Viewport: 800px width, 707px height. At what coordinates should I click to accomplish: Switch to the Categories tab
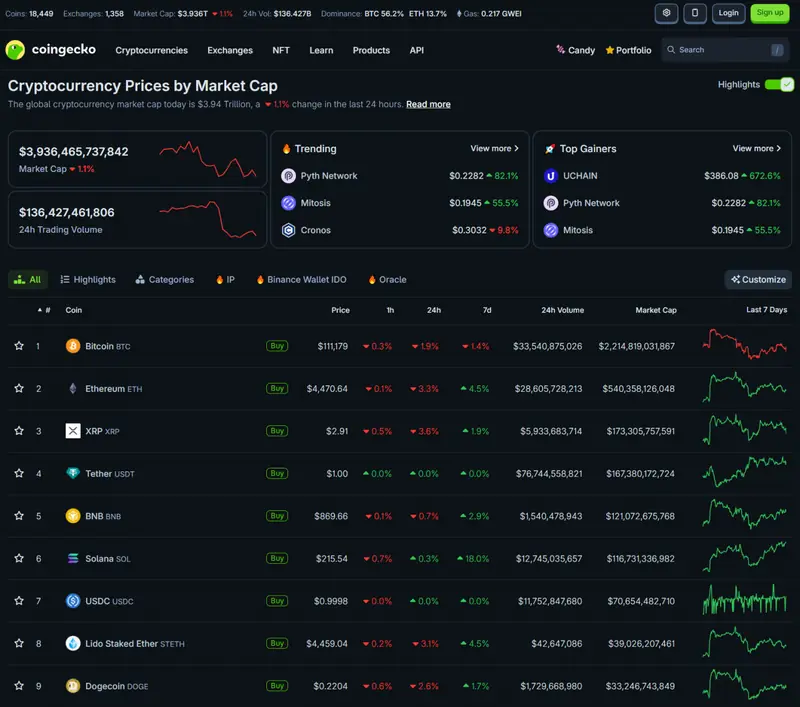pyautogui.click(x=164, y=280)
